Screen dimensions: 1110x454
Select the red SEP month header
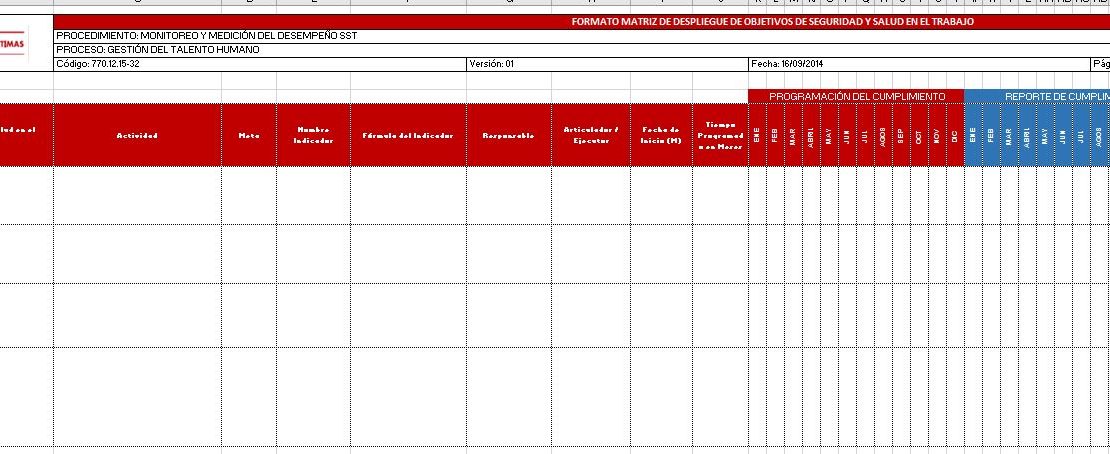(x=901, y=135)
